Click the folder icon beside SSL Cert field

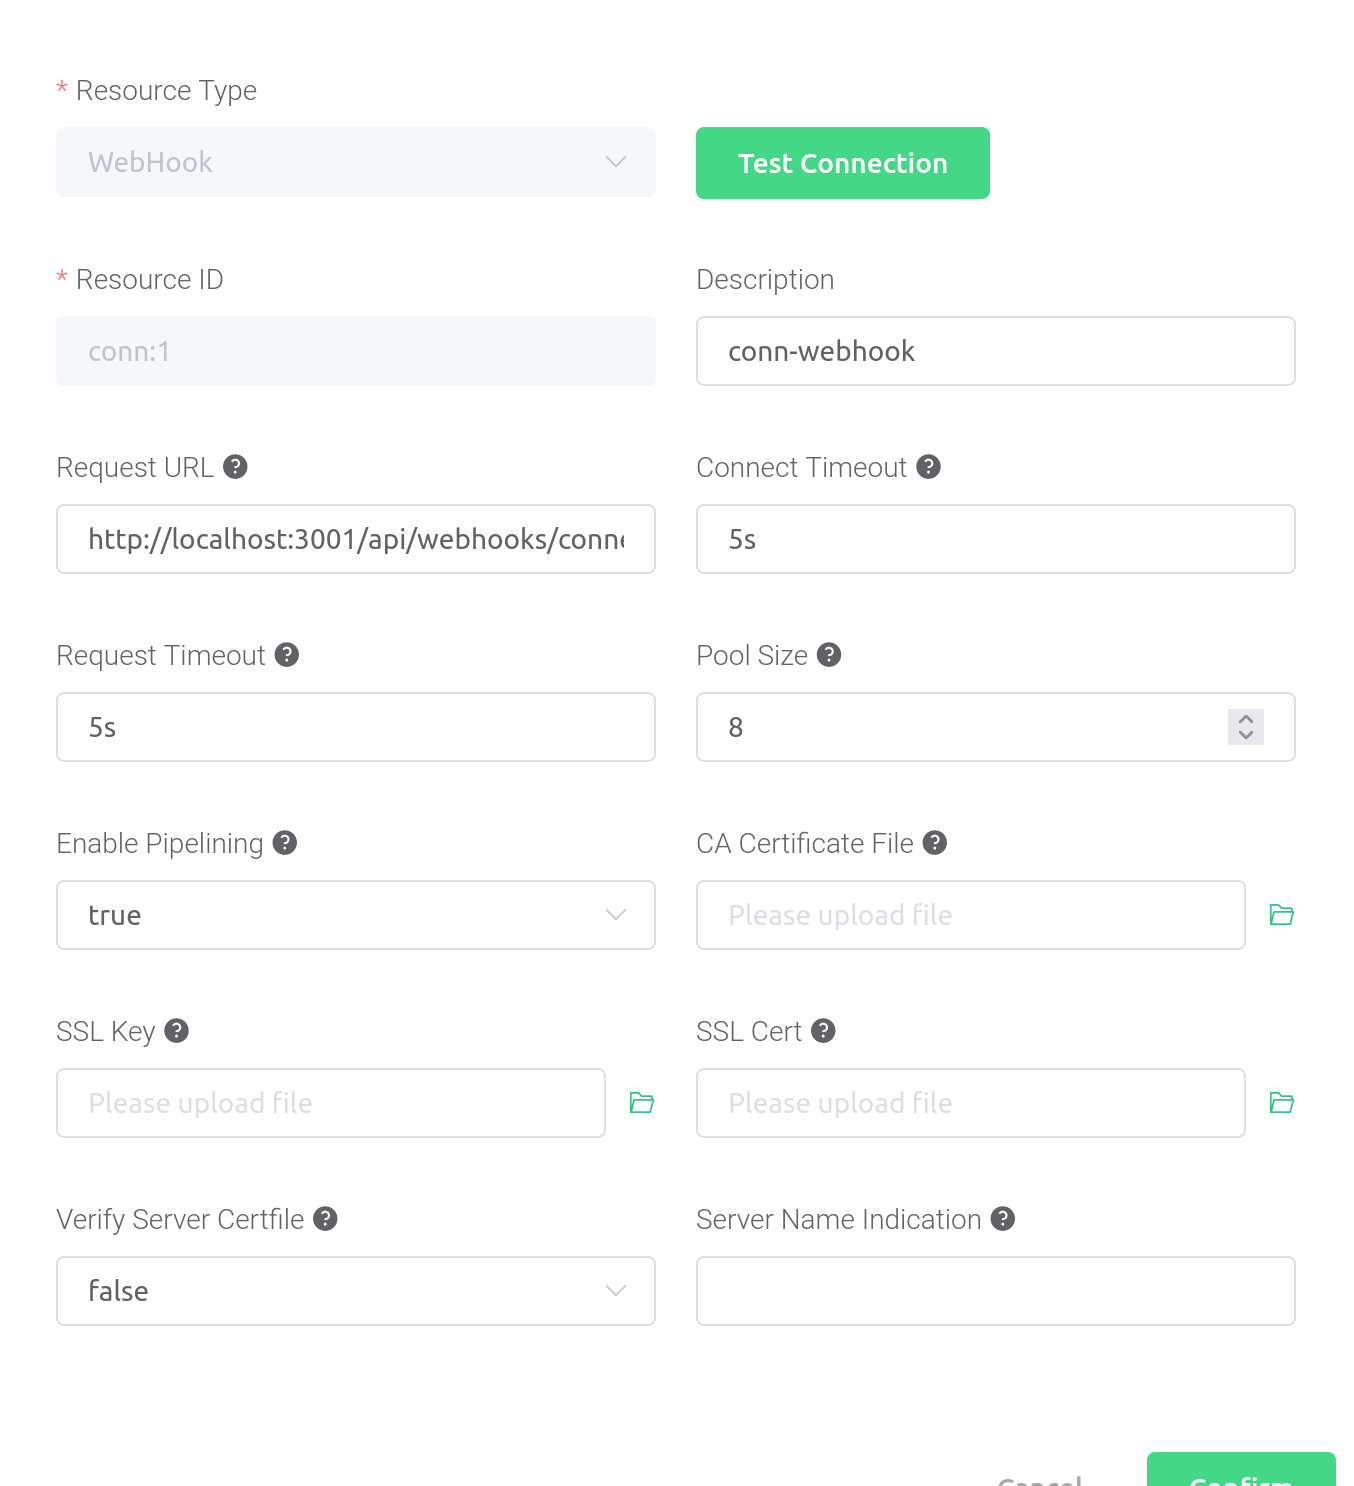1281,1102
